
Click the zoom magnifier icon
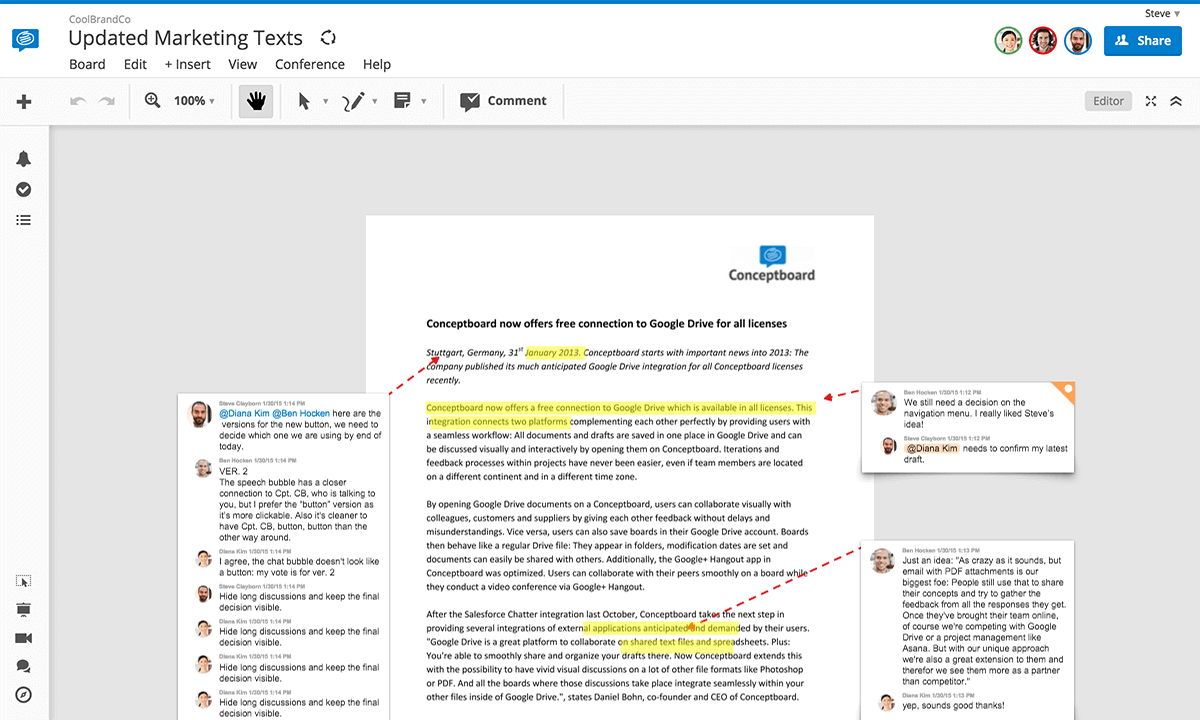click(153, 100)
